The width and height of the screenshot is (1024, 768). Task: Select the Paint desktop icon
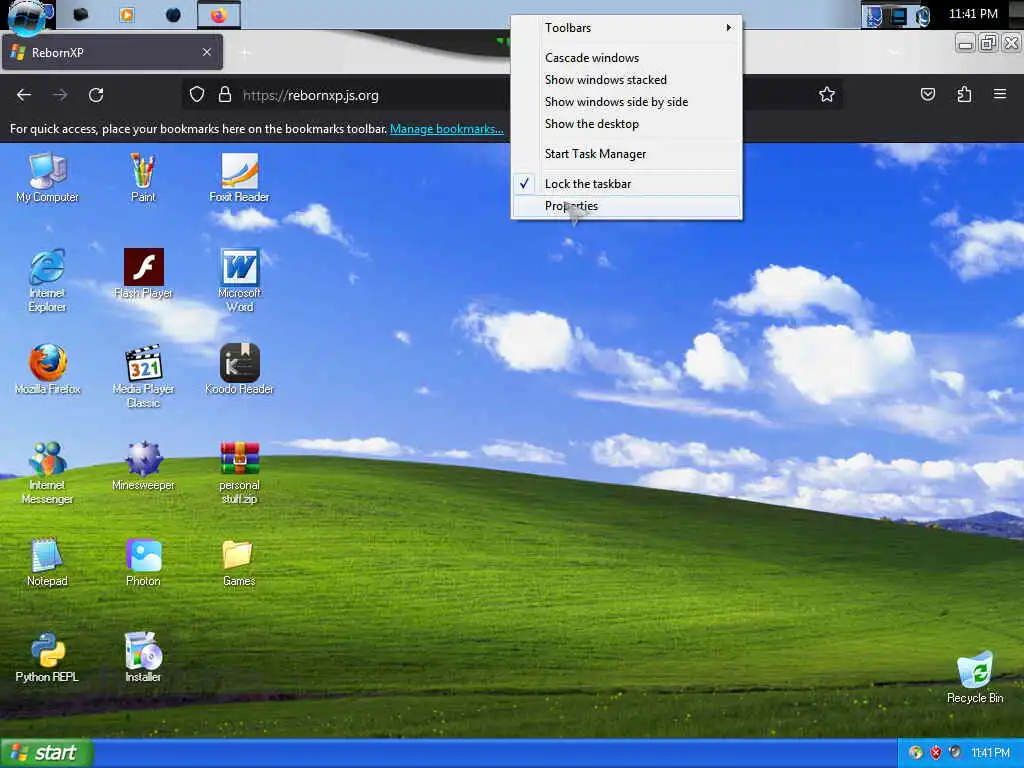[143, 178]
